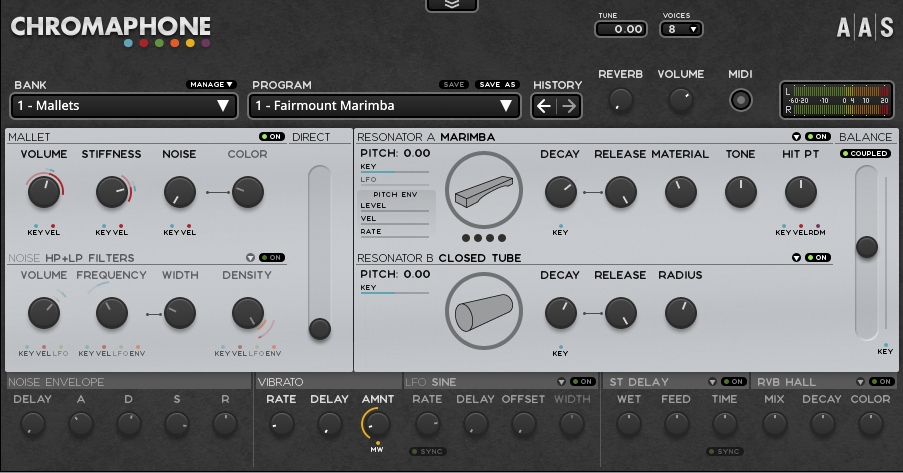Click the Mallet Volume knob
This screenshot has height=473, width=903.
click(x=44, y=192)
